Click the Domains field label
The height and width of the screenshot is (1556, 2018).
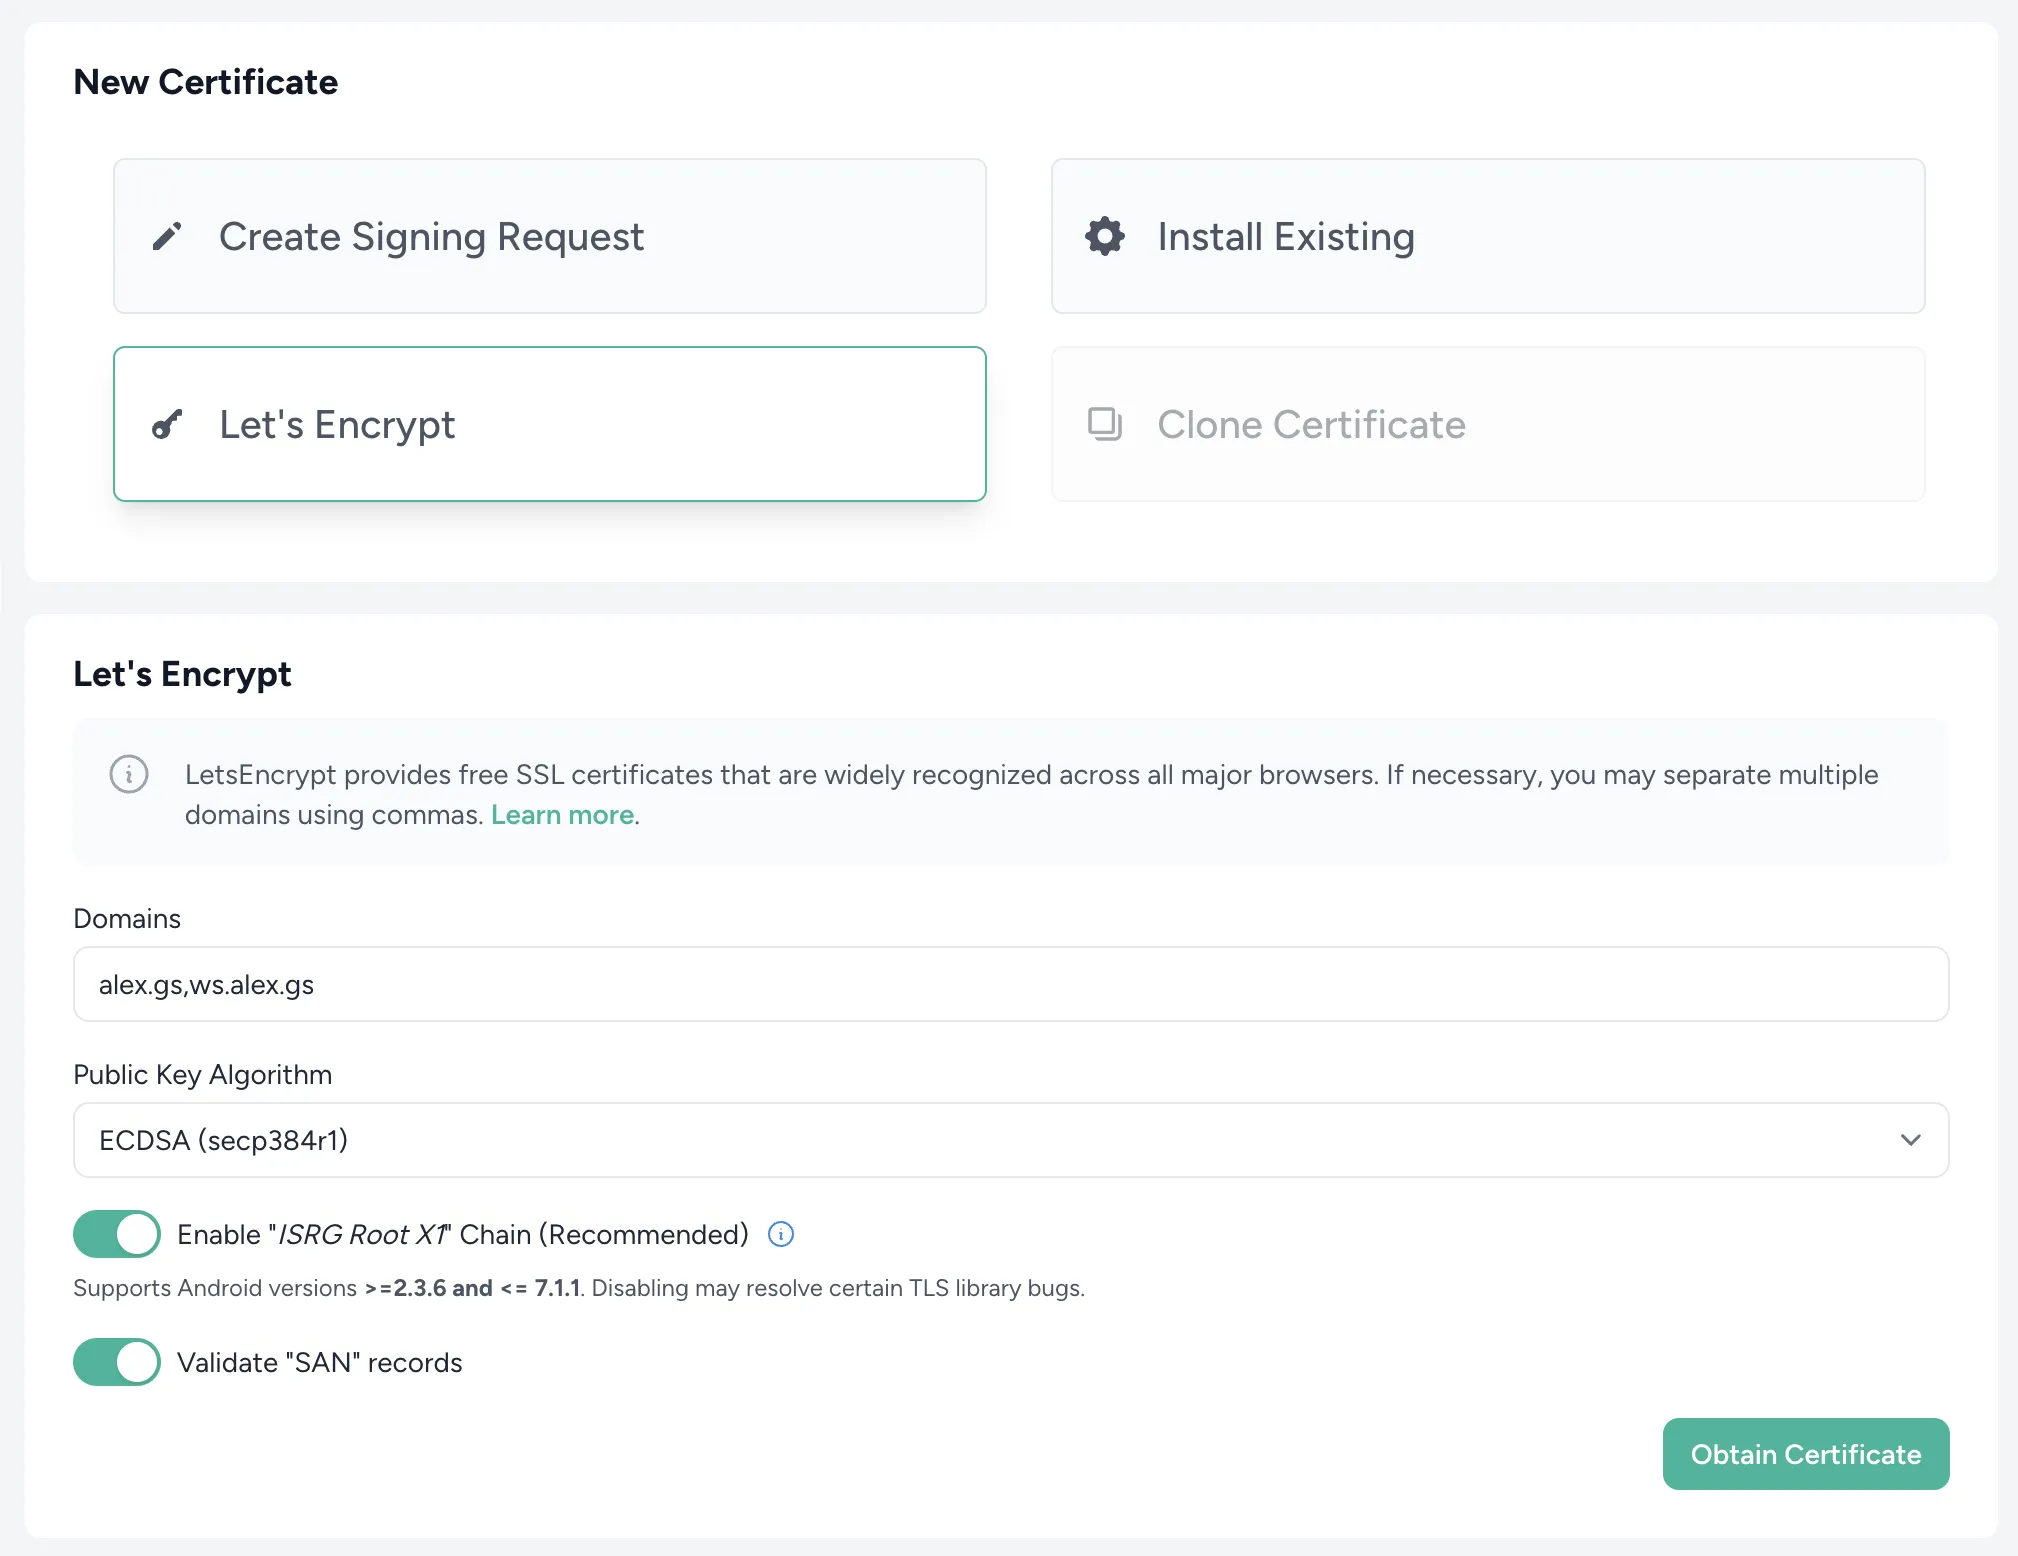click(x=127, y=918)
